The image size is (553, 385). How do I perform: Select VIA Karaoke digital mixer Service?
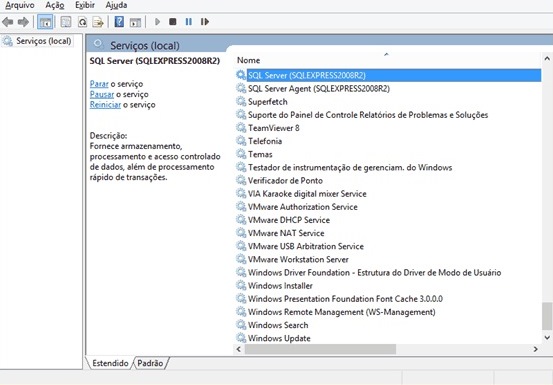(x=388, y=194)
